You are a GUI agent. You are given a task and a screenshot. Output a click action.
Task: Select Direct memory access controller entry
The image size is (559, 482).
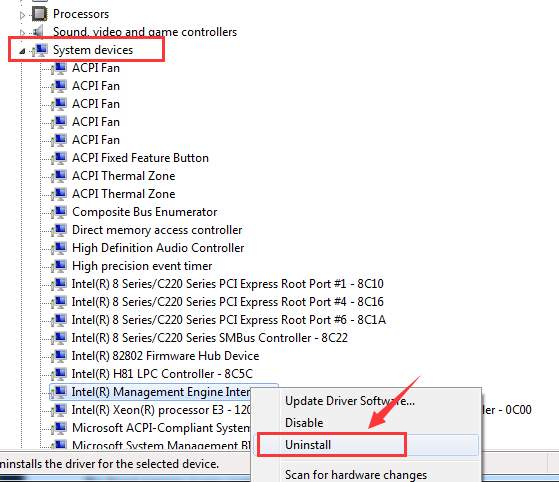(x=157, y=230)
